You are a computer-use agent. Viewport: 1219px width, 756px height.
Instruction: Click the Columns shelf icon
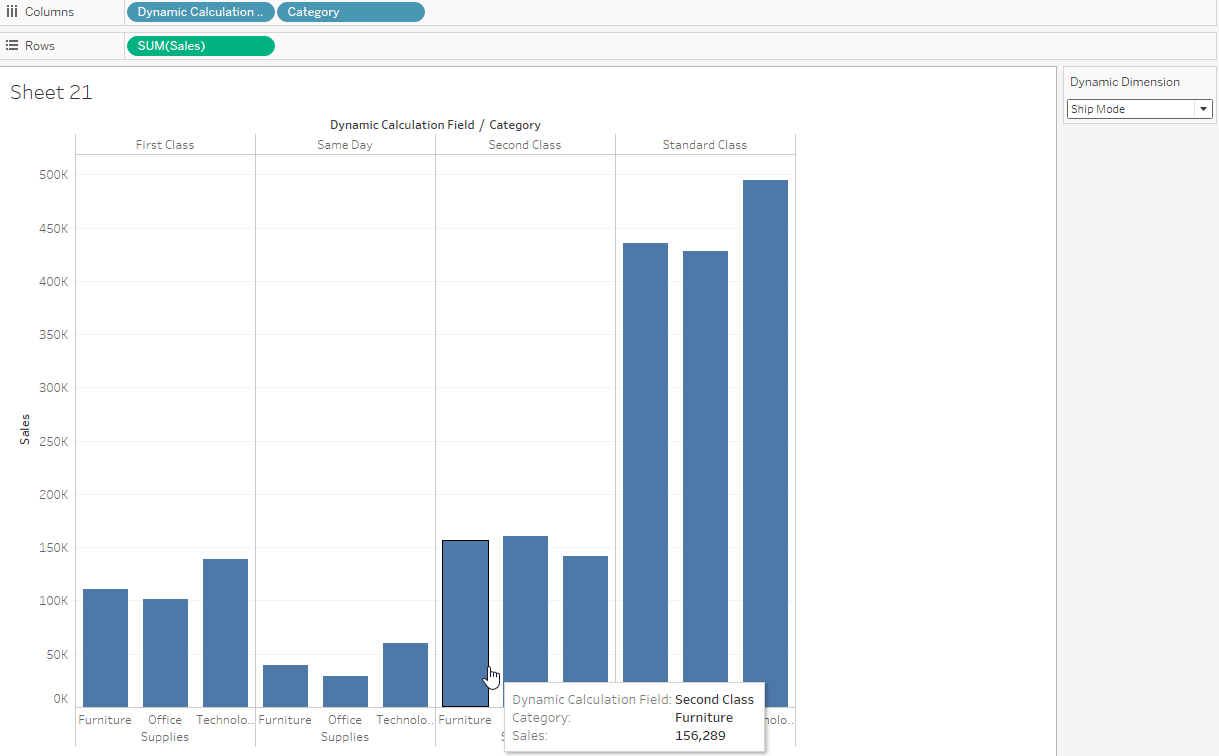(x=12, y=12)
